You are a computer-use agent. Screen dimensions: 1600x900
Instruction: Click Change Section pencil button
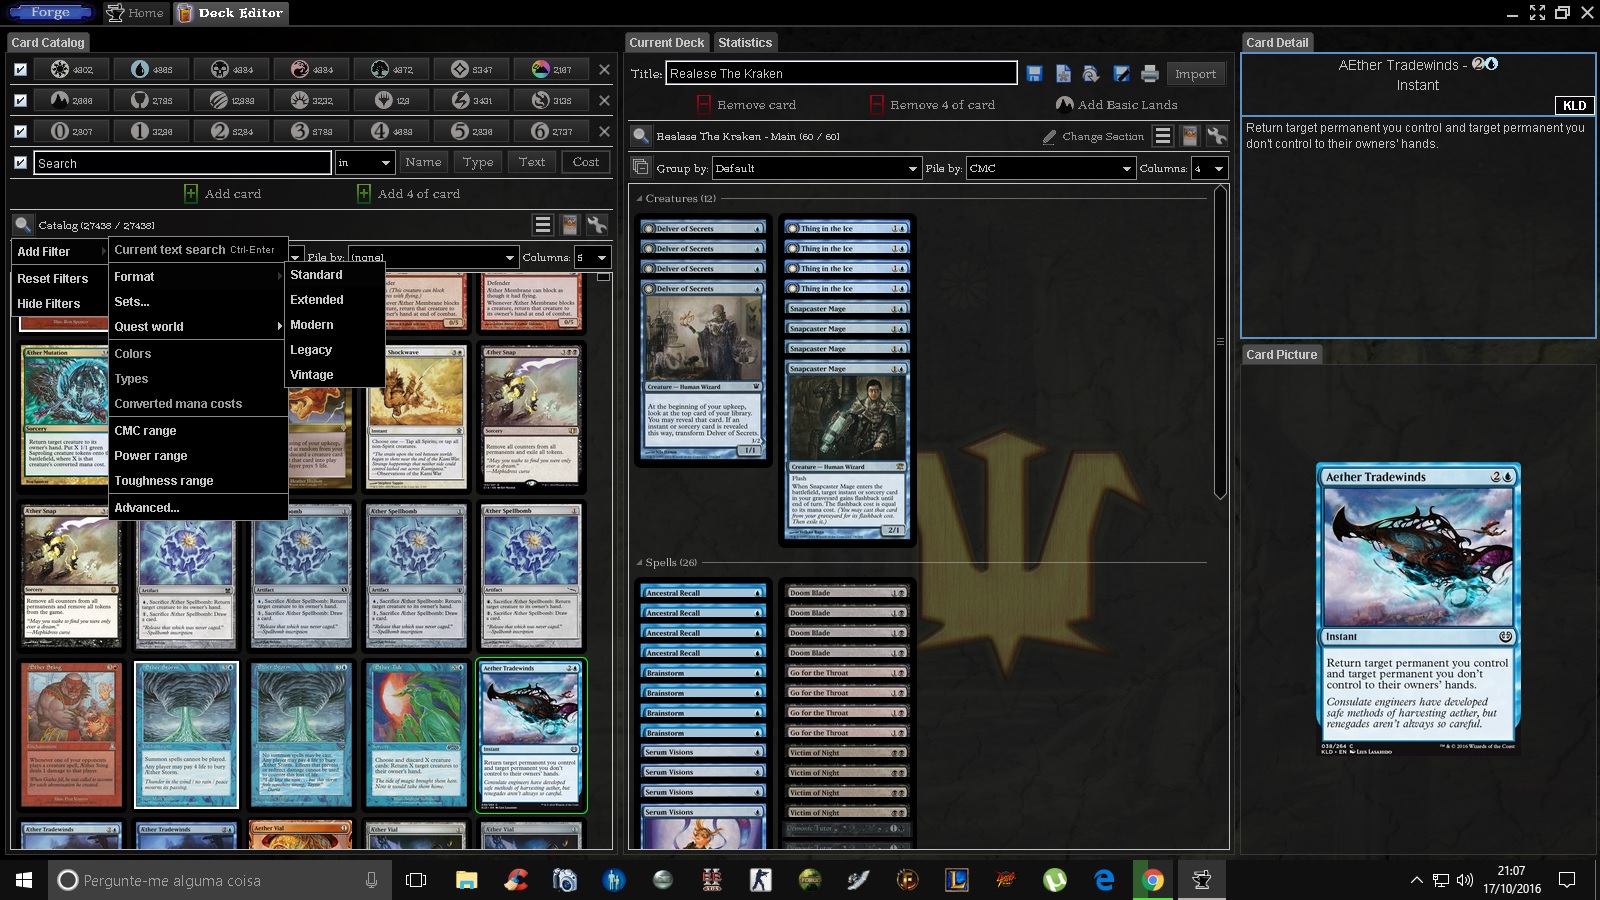[x=1093, y=136]
